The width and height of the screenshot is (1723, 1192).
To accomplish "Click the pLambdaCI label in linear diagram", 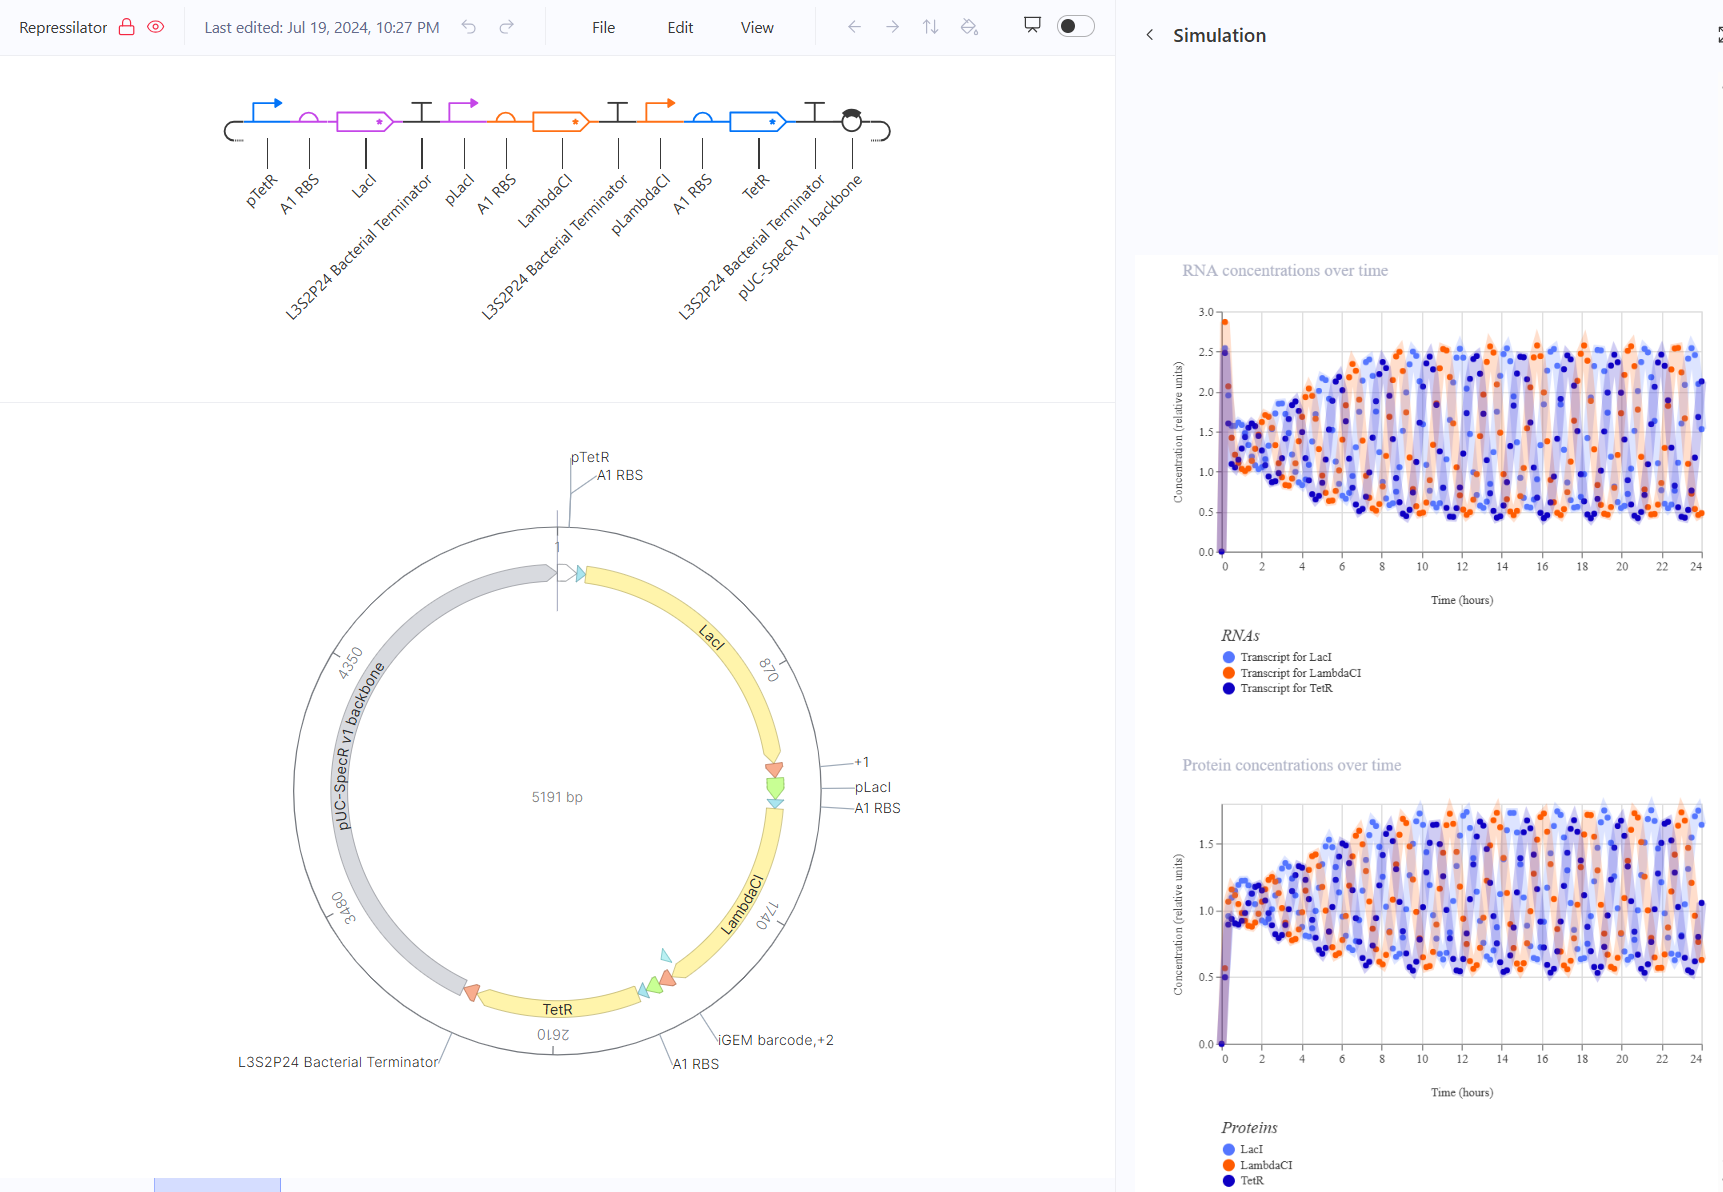I will (x=640, y=205).
